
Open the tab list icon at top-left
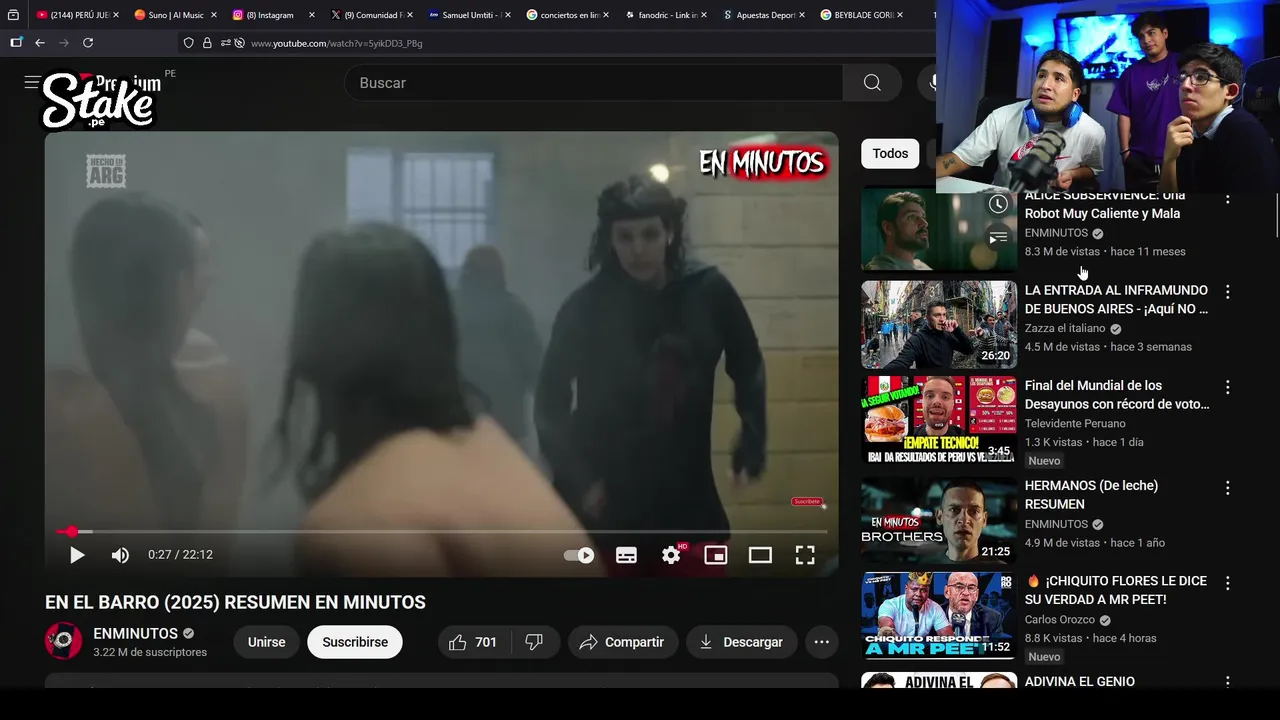click(13, 15)
